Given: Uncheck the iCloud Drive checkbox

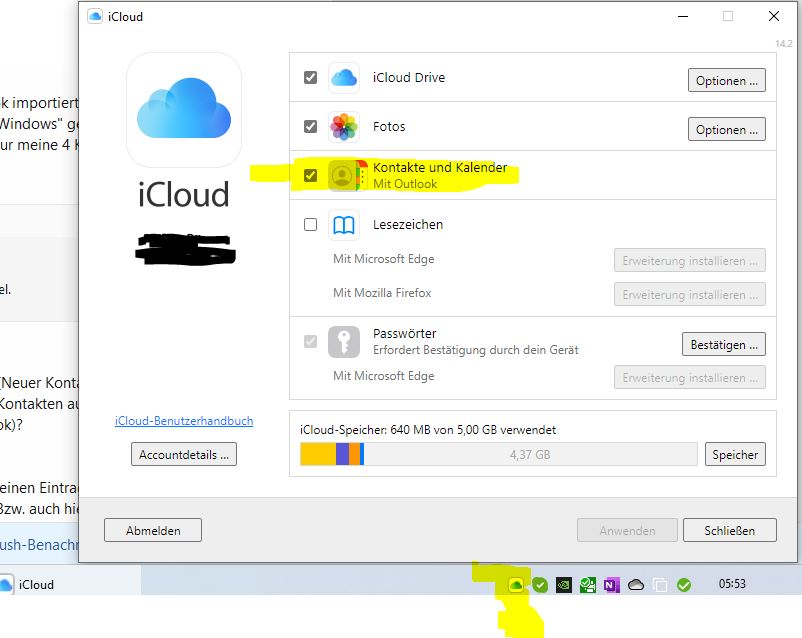Looking at the screenshot, I should (x=310, y=77).
